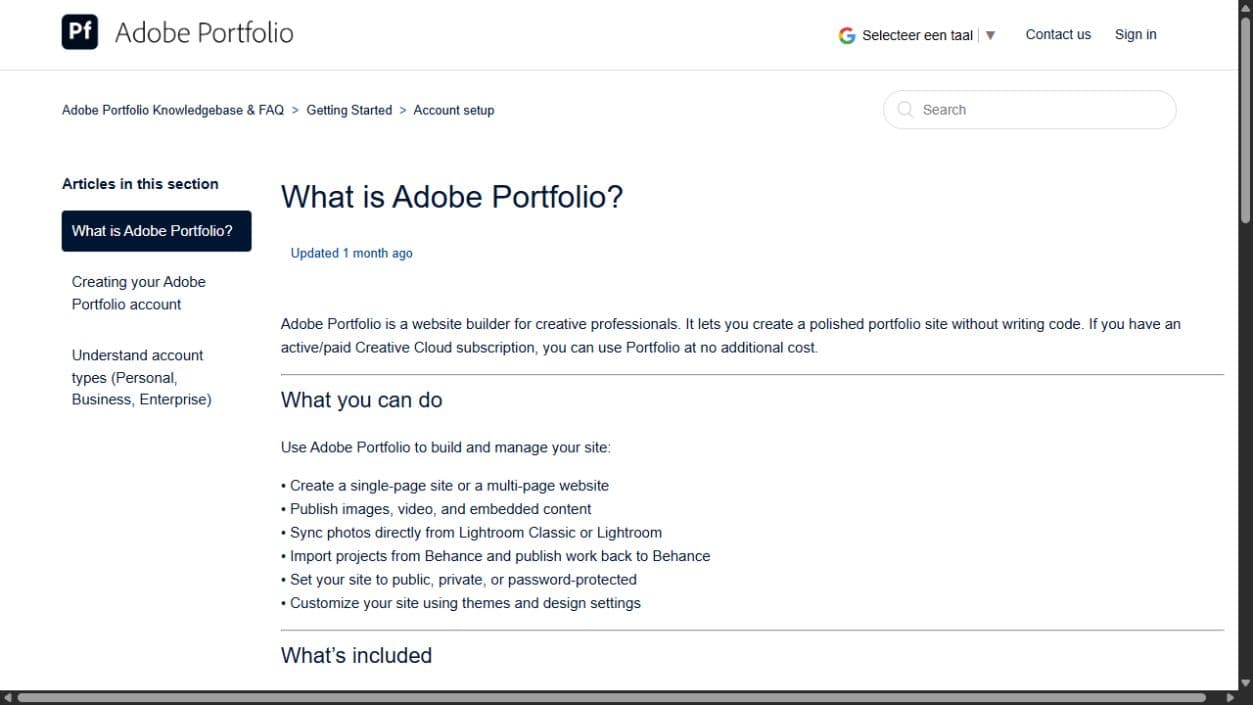
Task: Click the Articles in this section label
Action: tap(140, 184)
